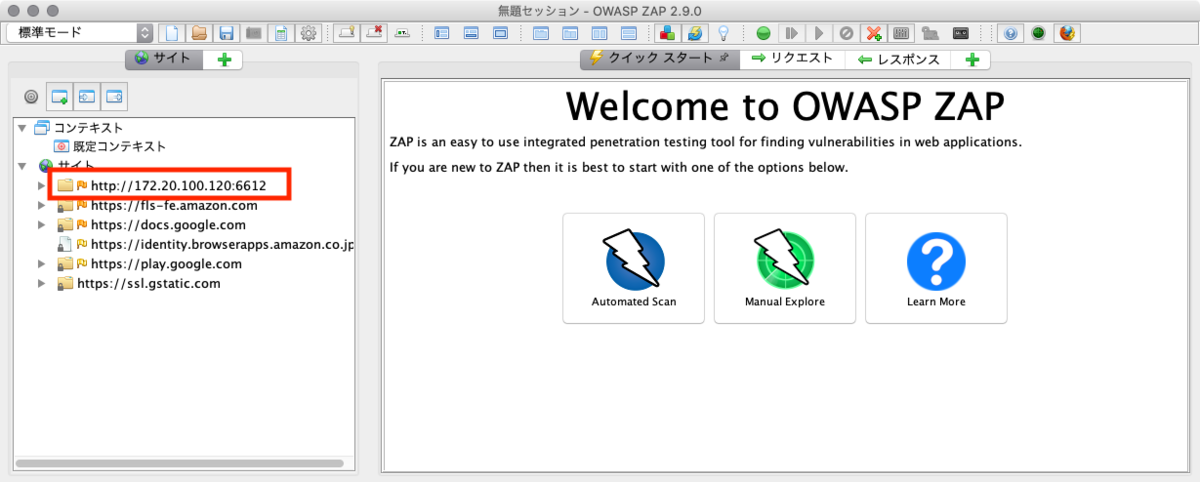Expand the Sites tabs view icon
The height and width of the screenshot is (482, 1200).
pos(541,33)
